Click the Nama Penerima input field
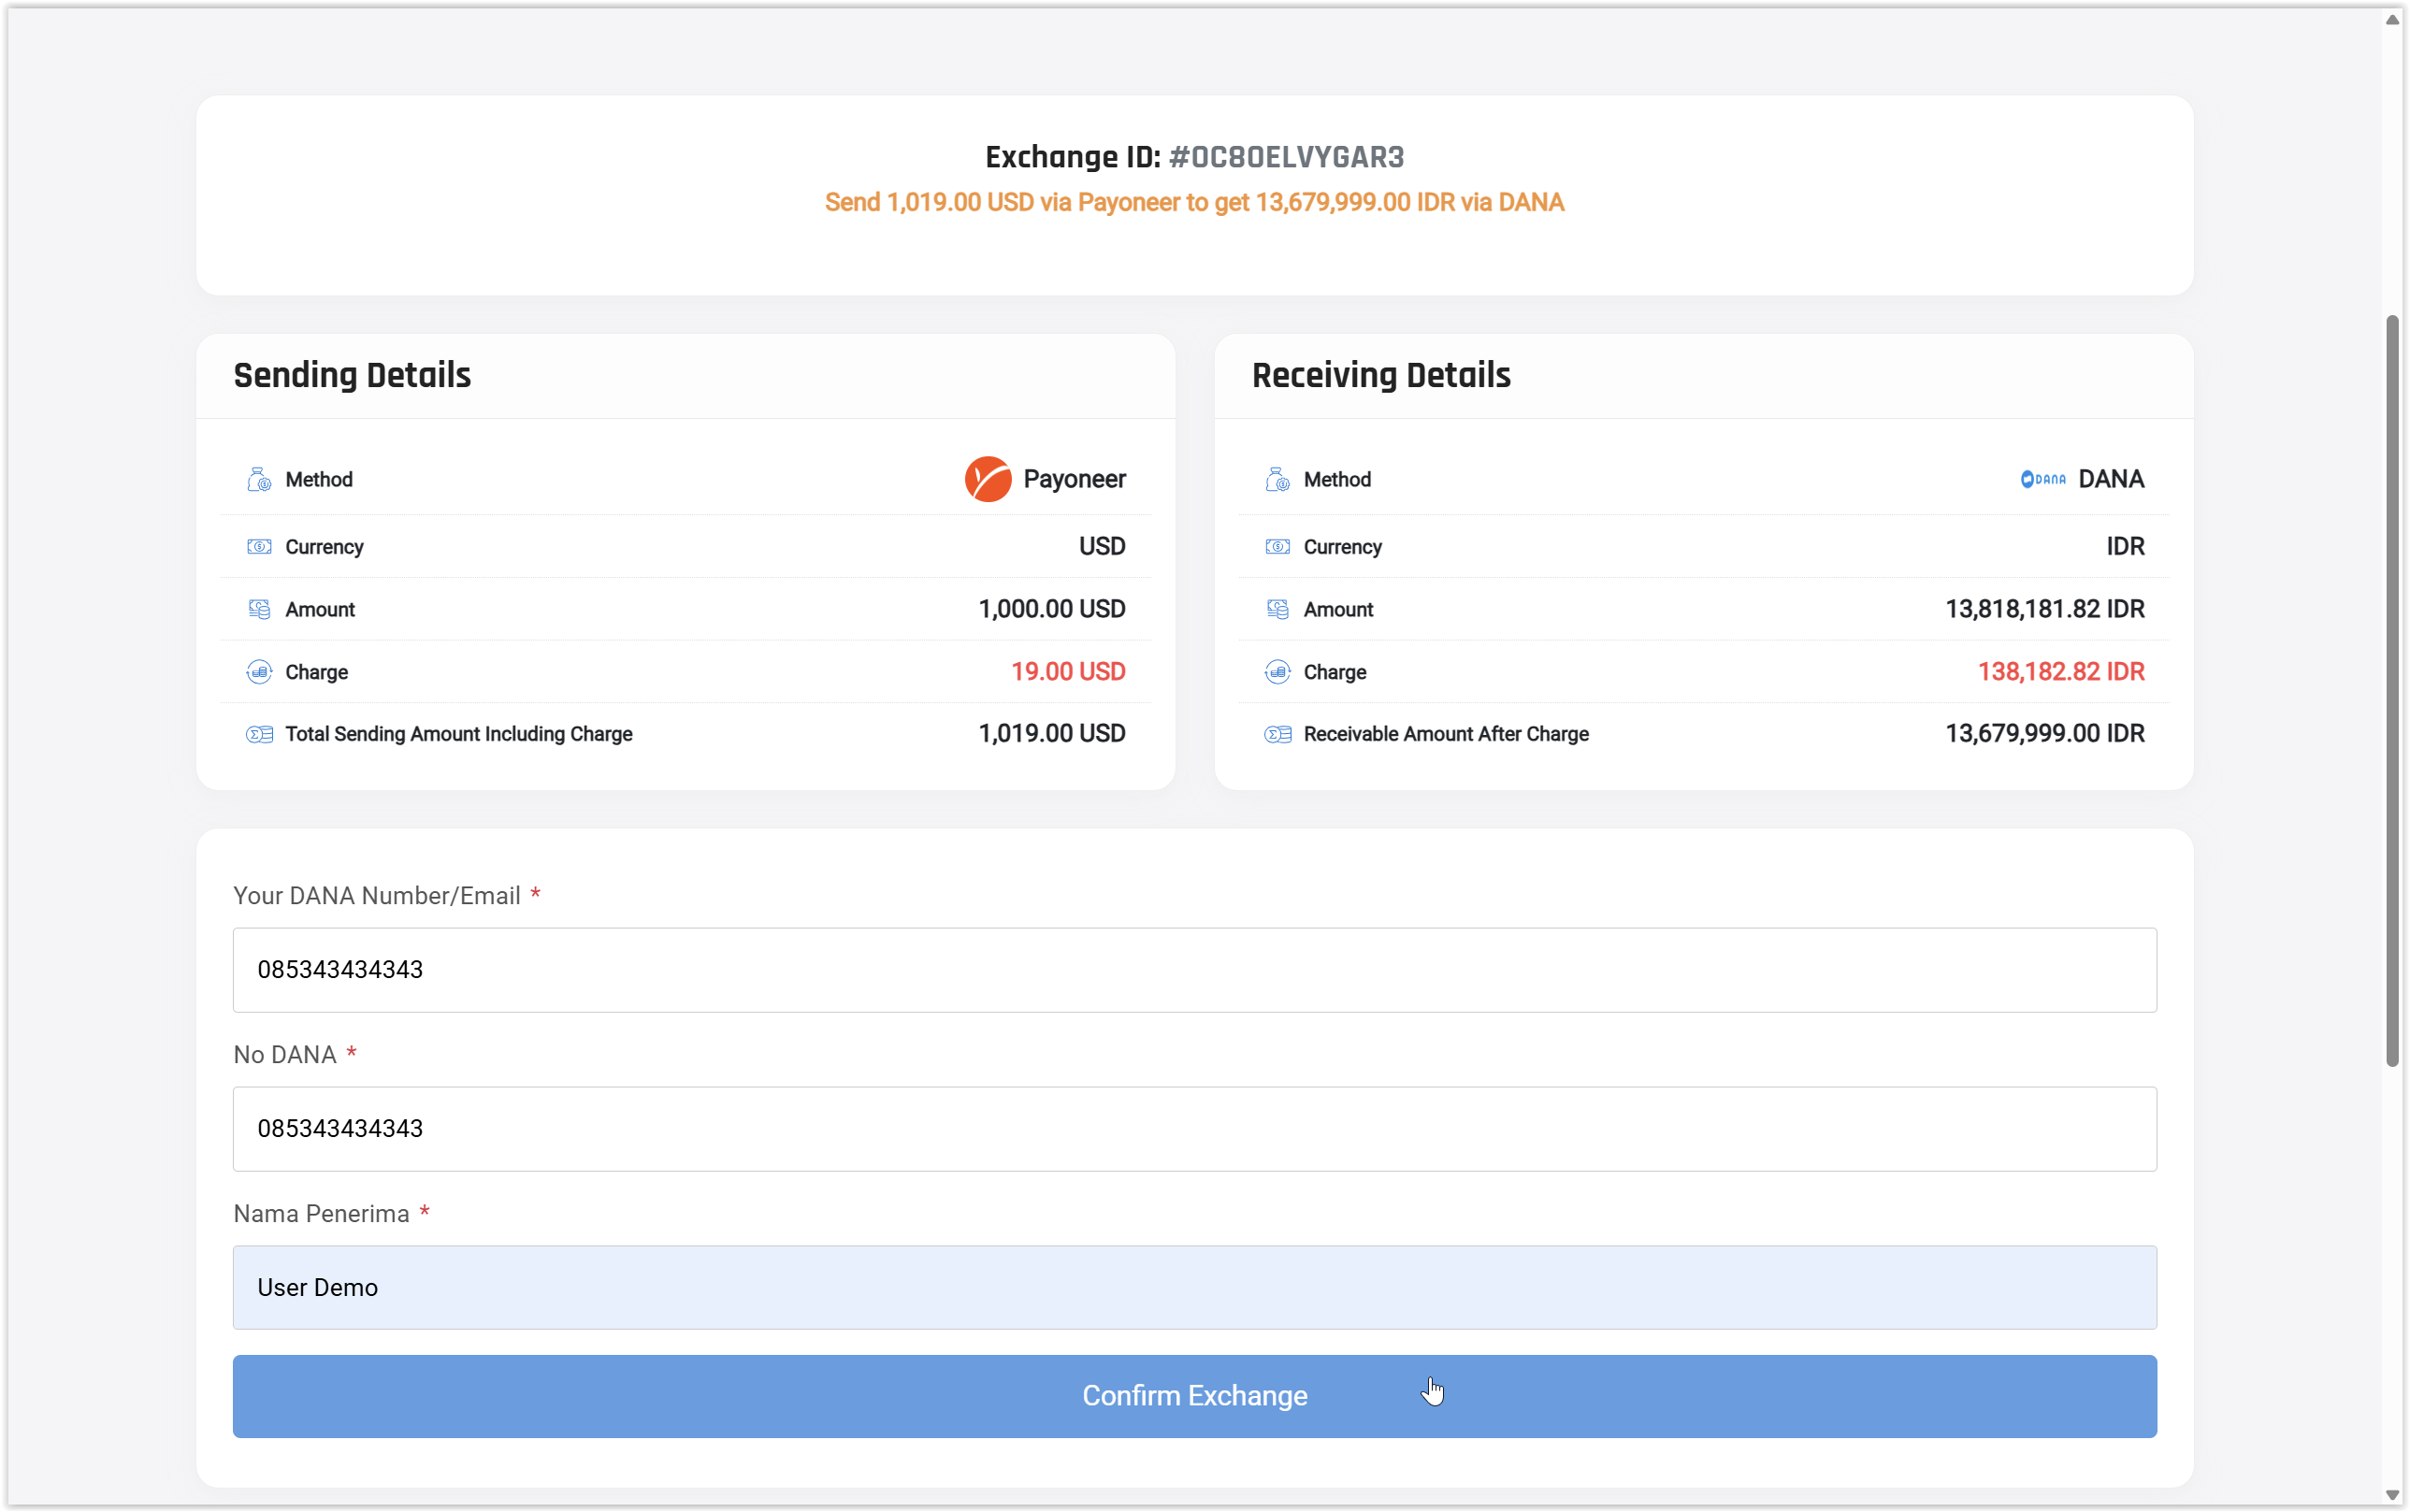This screenshot has width=2410, height=1512. tap(1194, 1287)
